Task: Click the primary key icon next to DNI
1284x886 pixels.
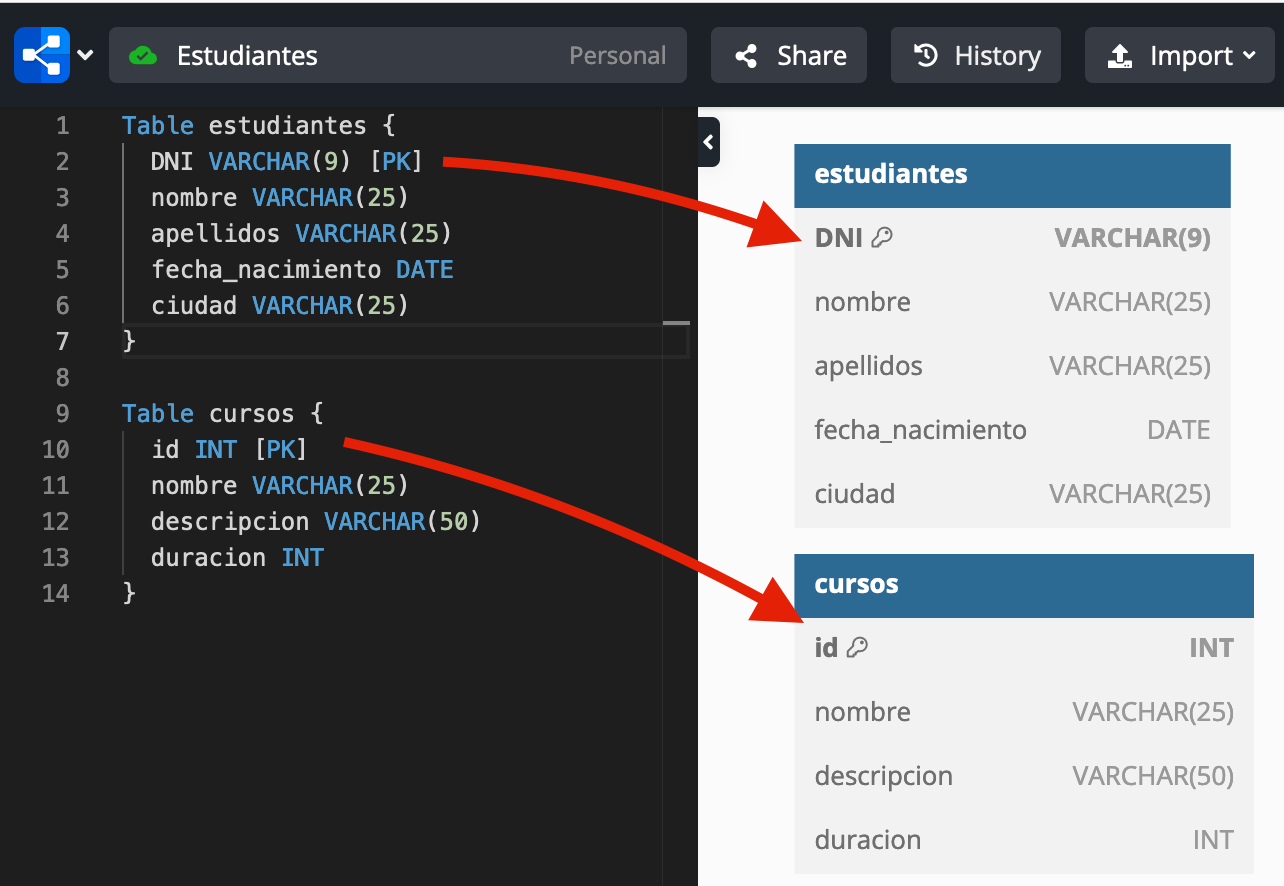Action: pyautogui.click(x=882, y=238)
